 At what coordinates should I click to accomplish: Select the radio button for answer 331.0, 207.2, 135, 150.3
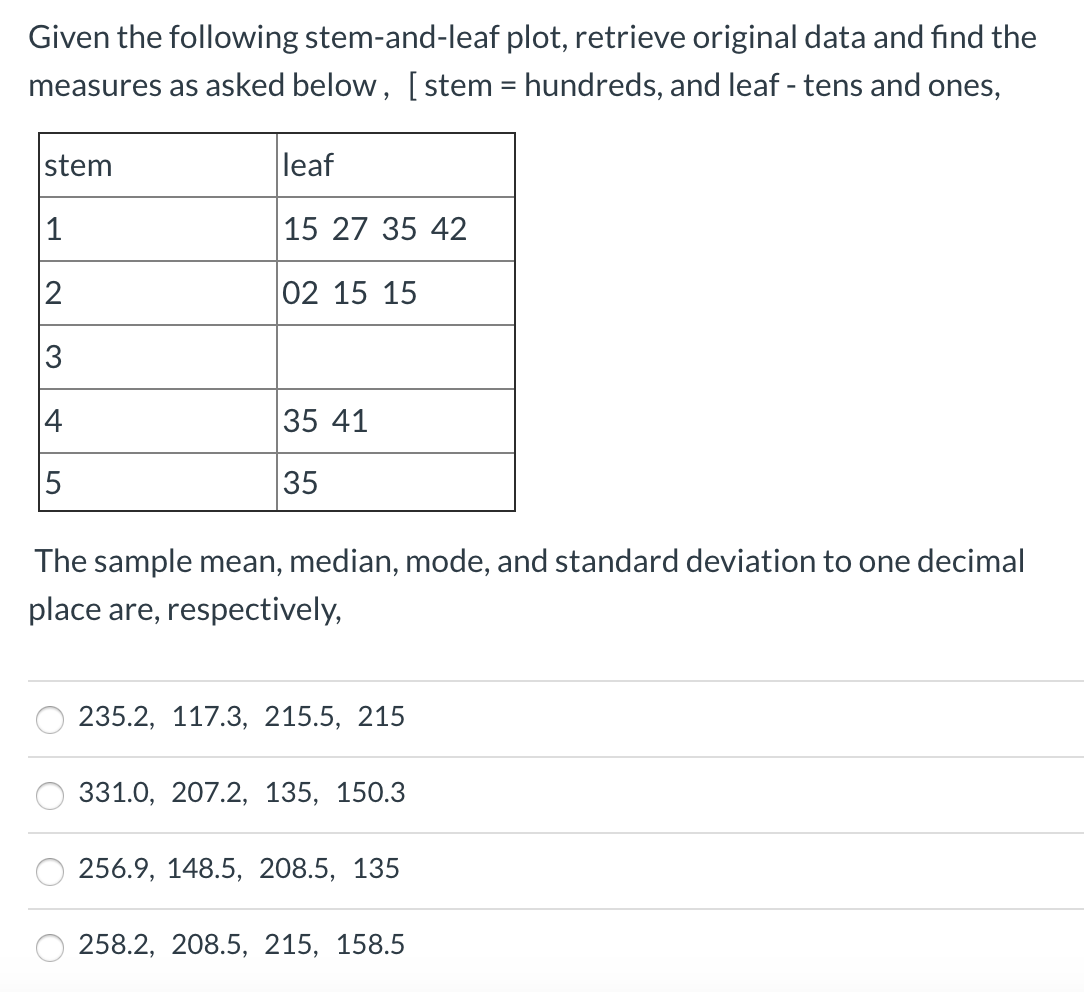point(49,794)
